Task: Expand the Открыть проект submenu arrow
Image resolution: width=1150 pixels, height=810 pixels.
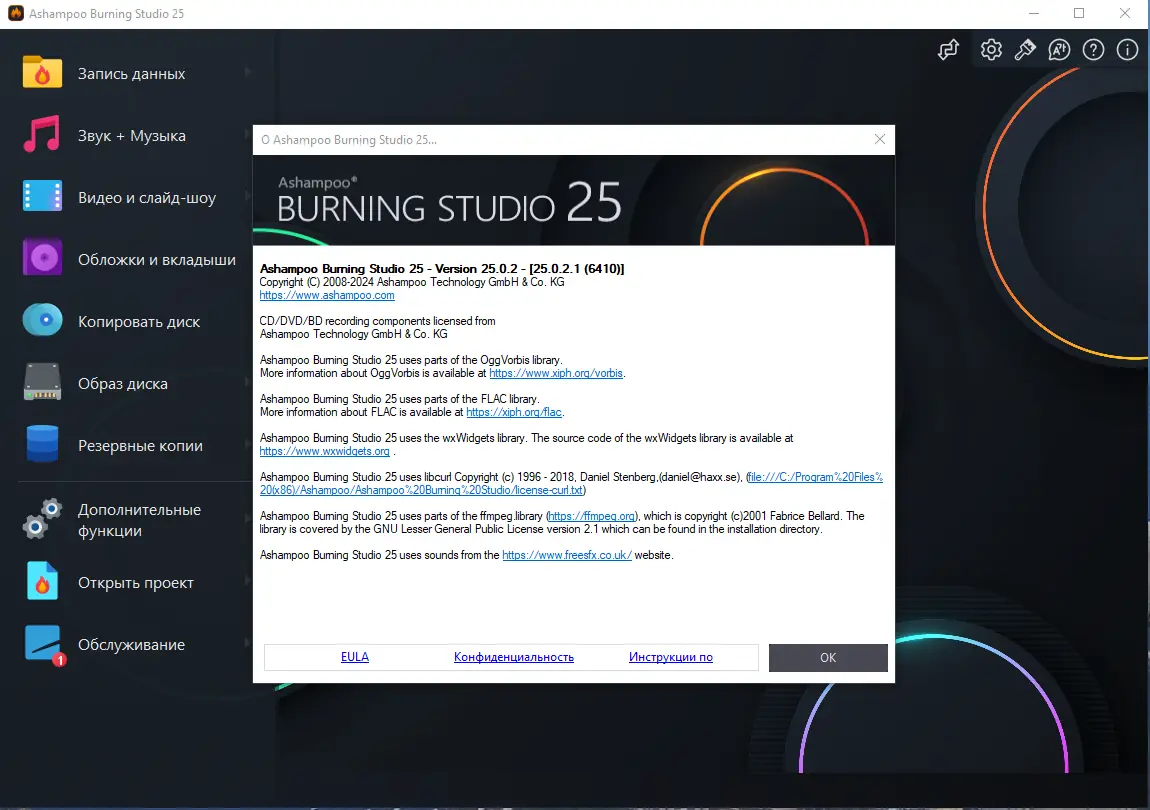Action: point(247,581)
